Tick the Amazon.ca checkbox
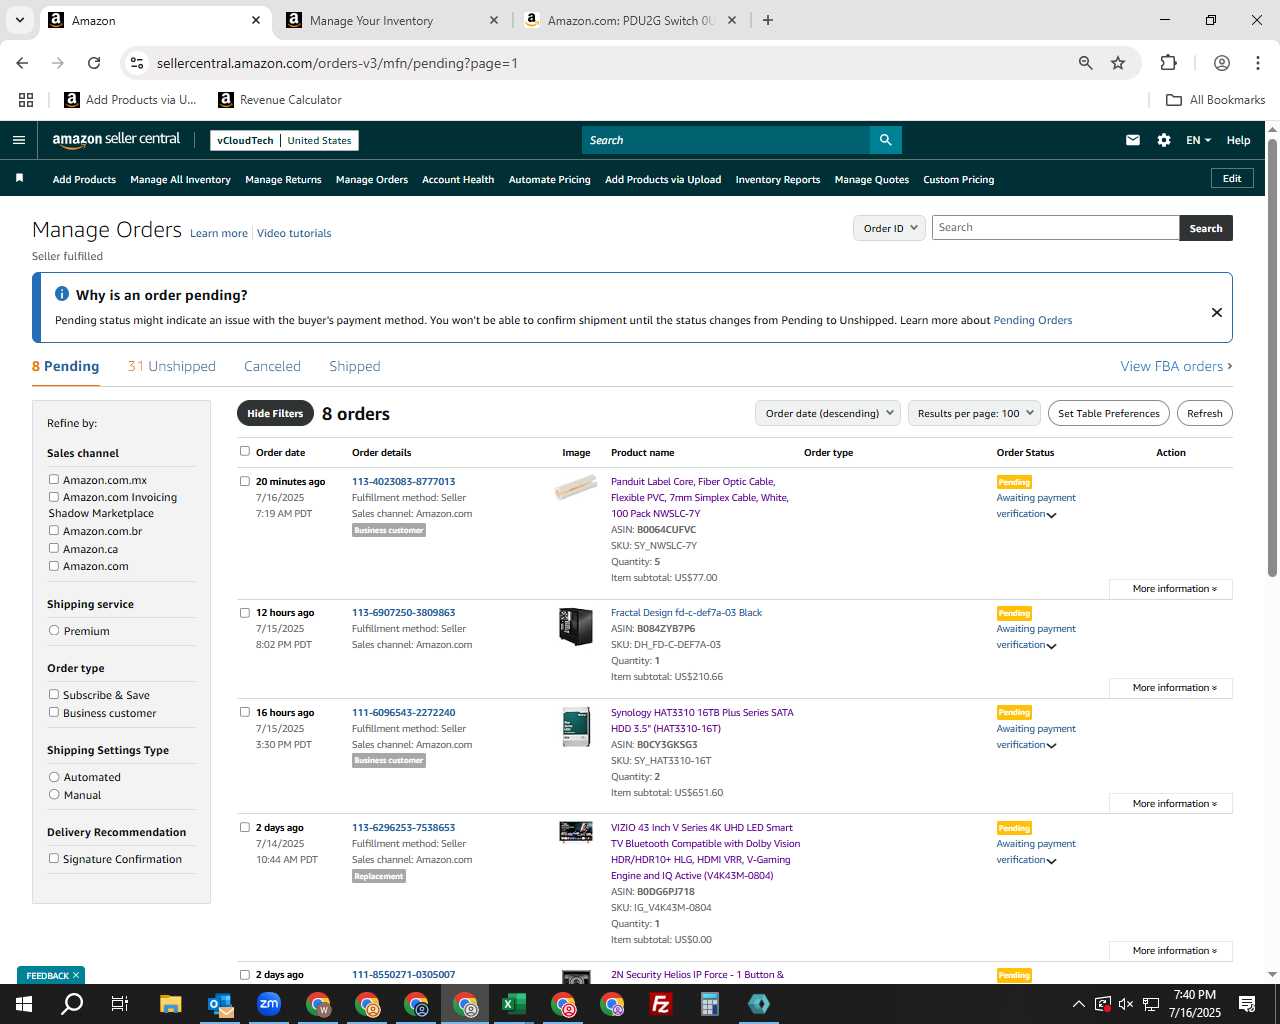This screenshot has height=1024, width=1280. click(54, 548)
